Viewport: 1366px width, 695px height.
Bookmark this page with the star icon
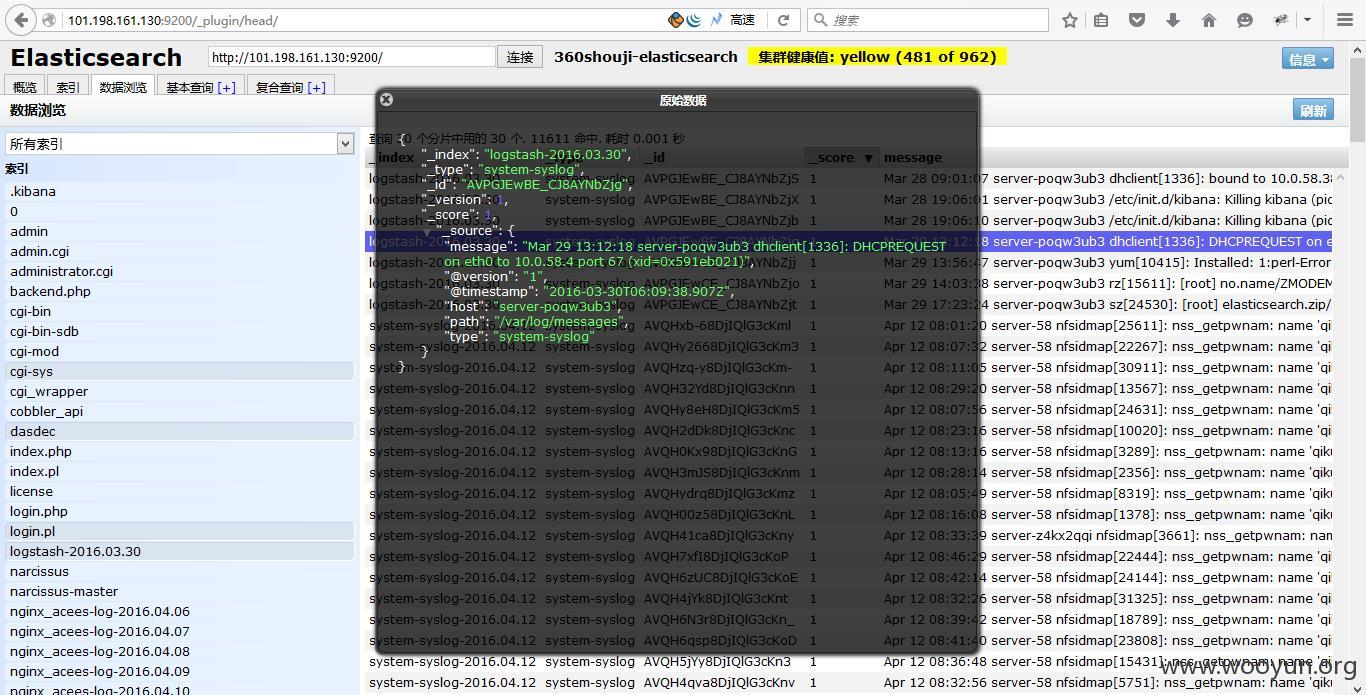(x=1070, y=20)
